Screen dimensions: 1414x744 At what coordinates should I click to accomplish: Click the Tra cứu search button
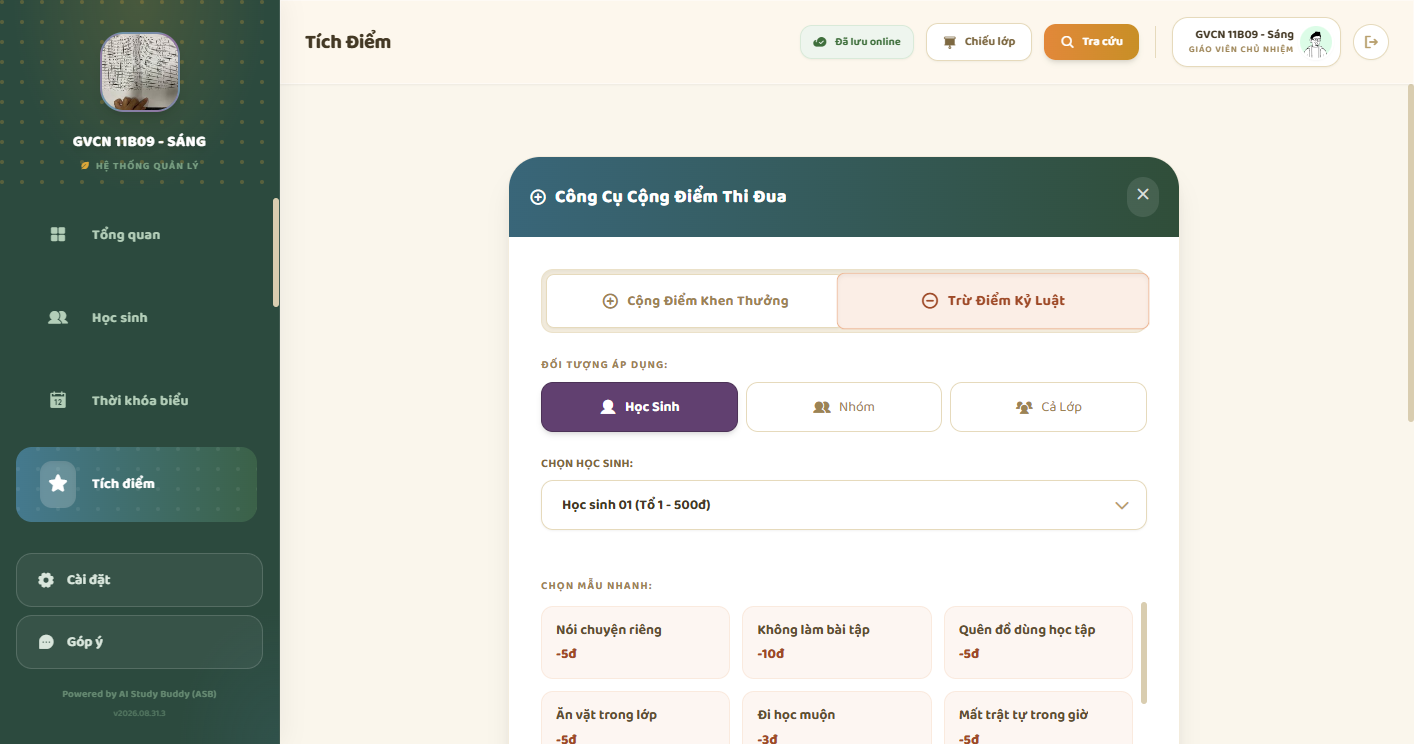[1091, 42]
